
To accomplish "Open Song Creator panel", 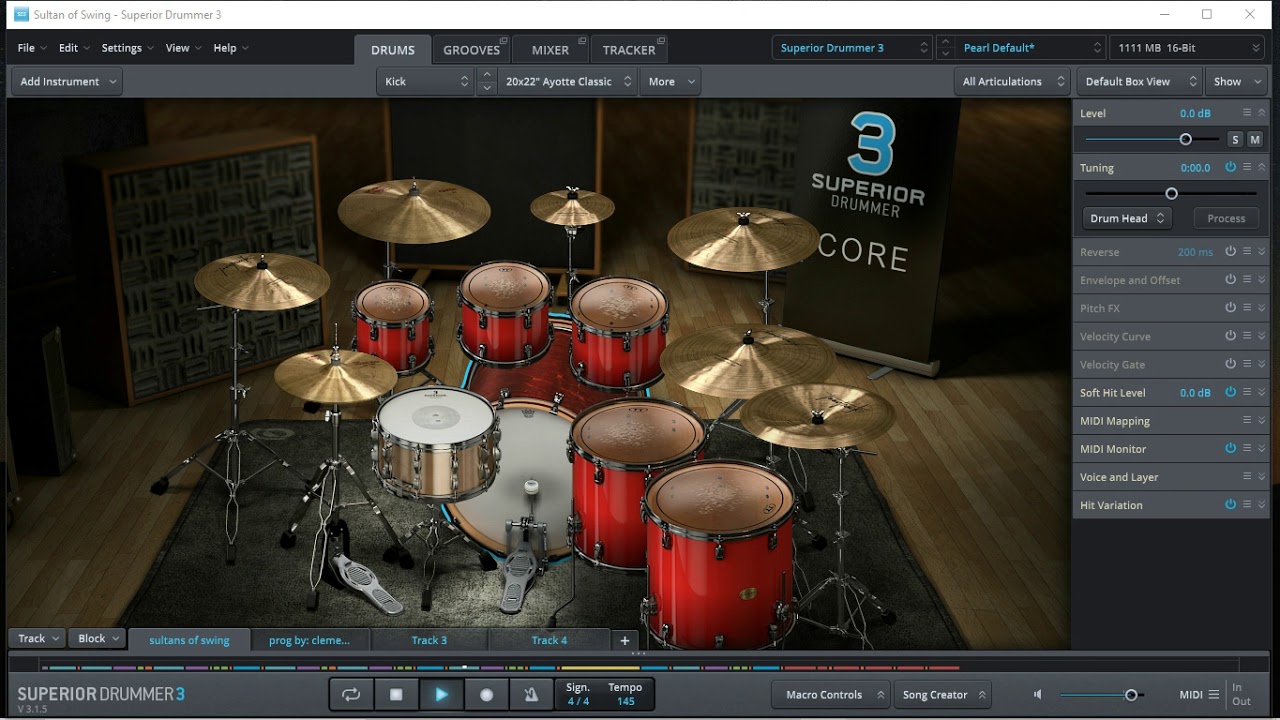I will (x=943, y=695).
